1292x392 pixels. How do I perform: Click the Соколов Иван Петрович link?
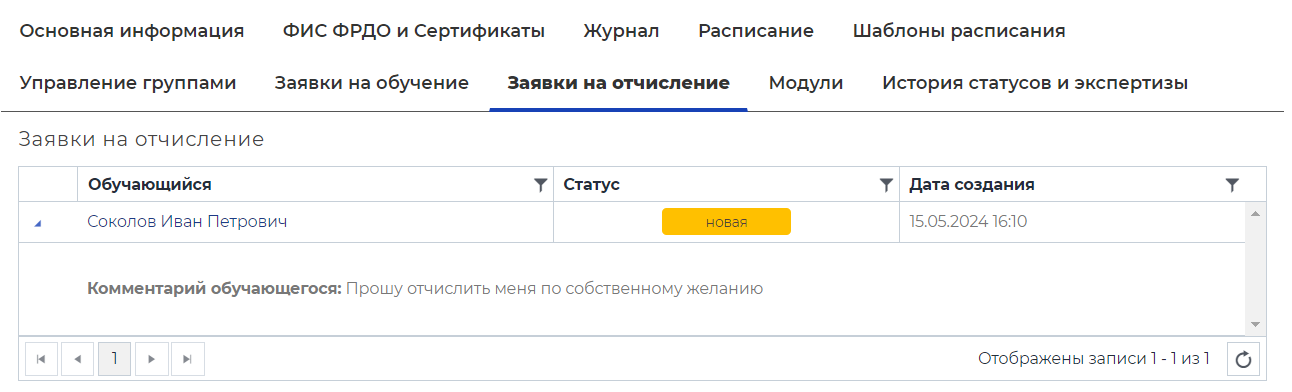[x=187, y=222]
